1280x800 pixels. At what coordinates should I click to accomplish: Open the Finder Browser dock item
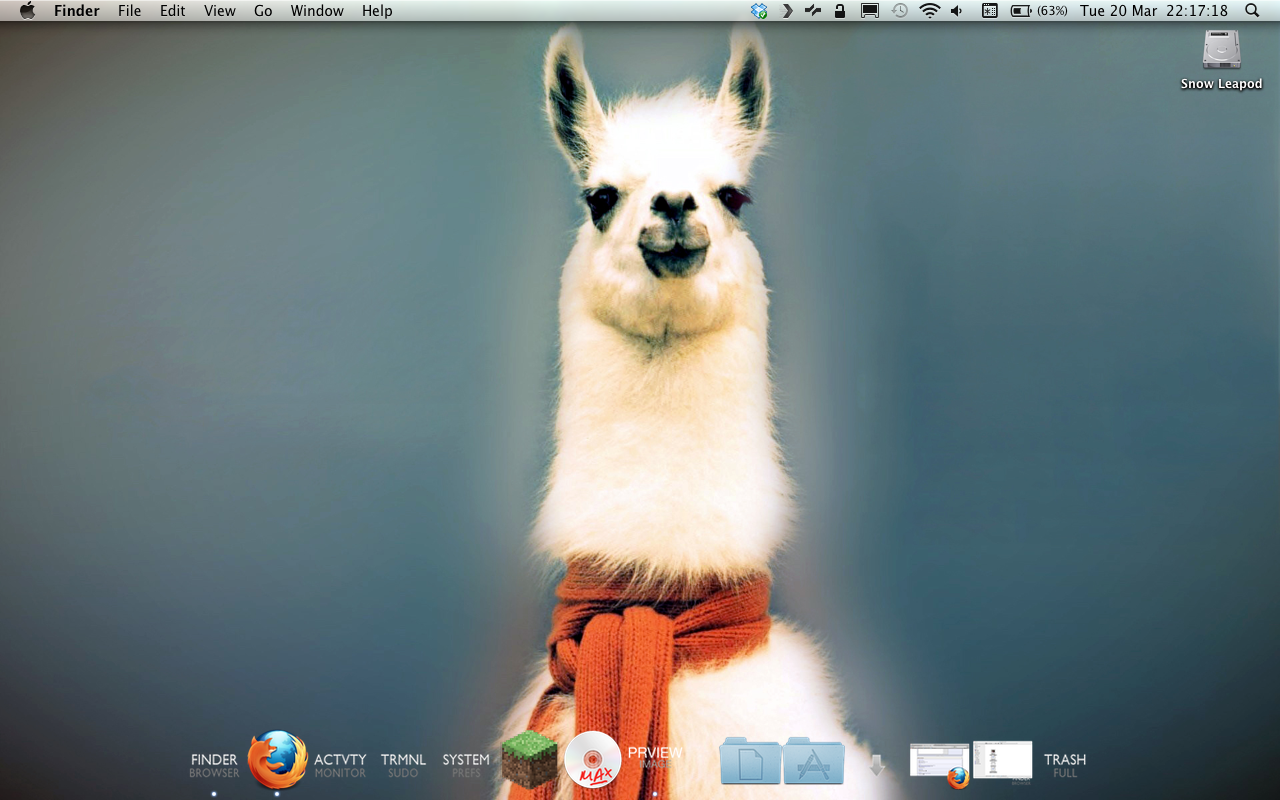(214, 766)
